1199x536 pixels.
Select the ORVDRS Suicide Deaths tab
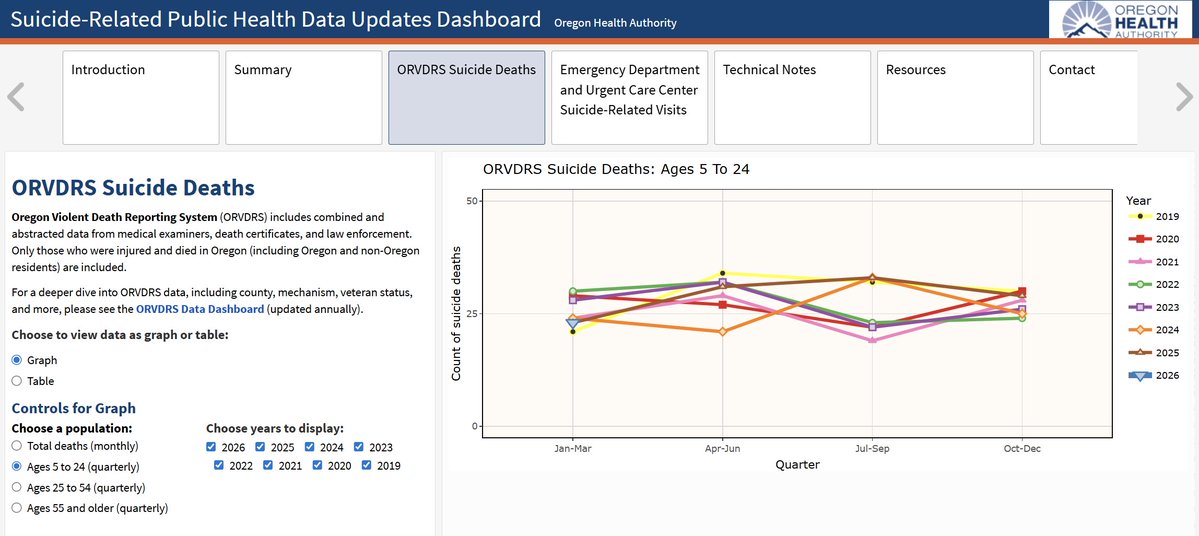coord(466,97)
